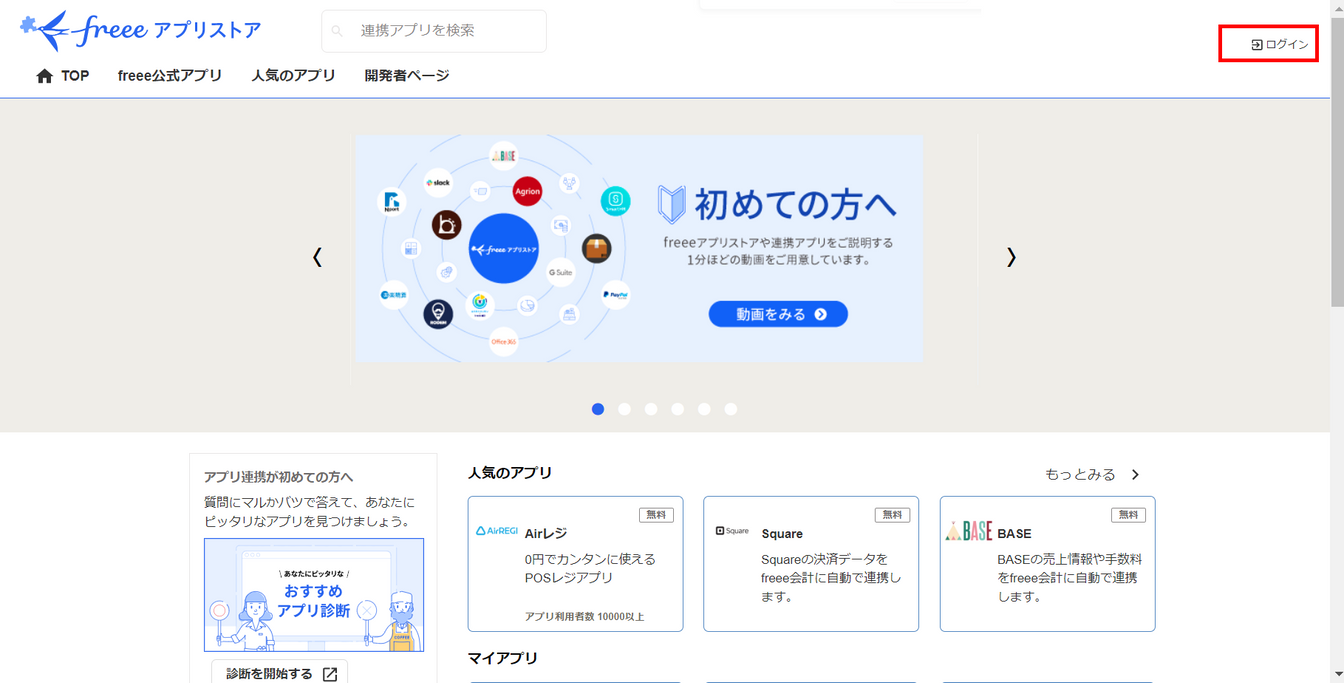Click the もっとみる link
Screen dimensions: 1344x683
(x=1080, y=474)
